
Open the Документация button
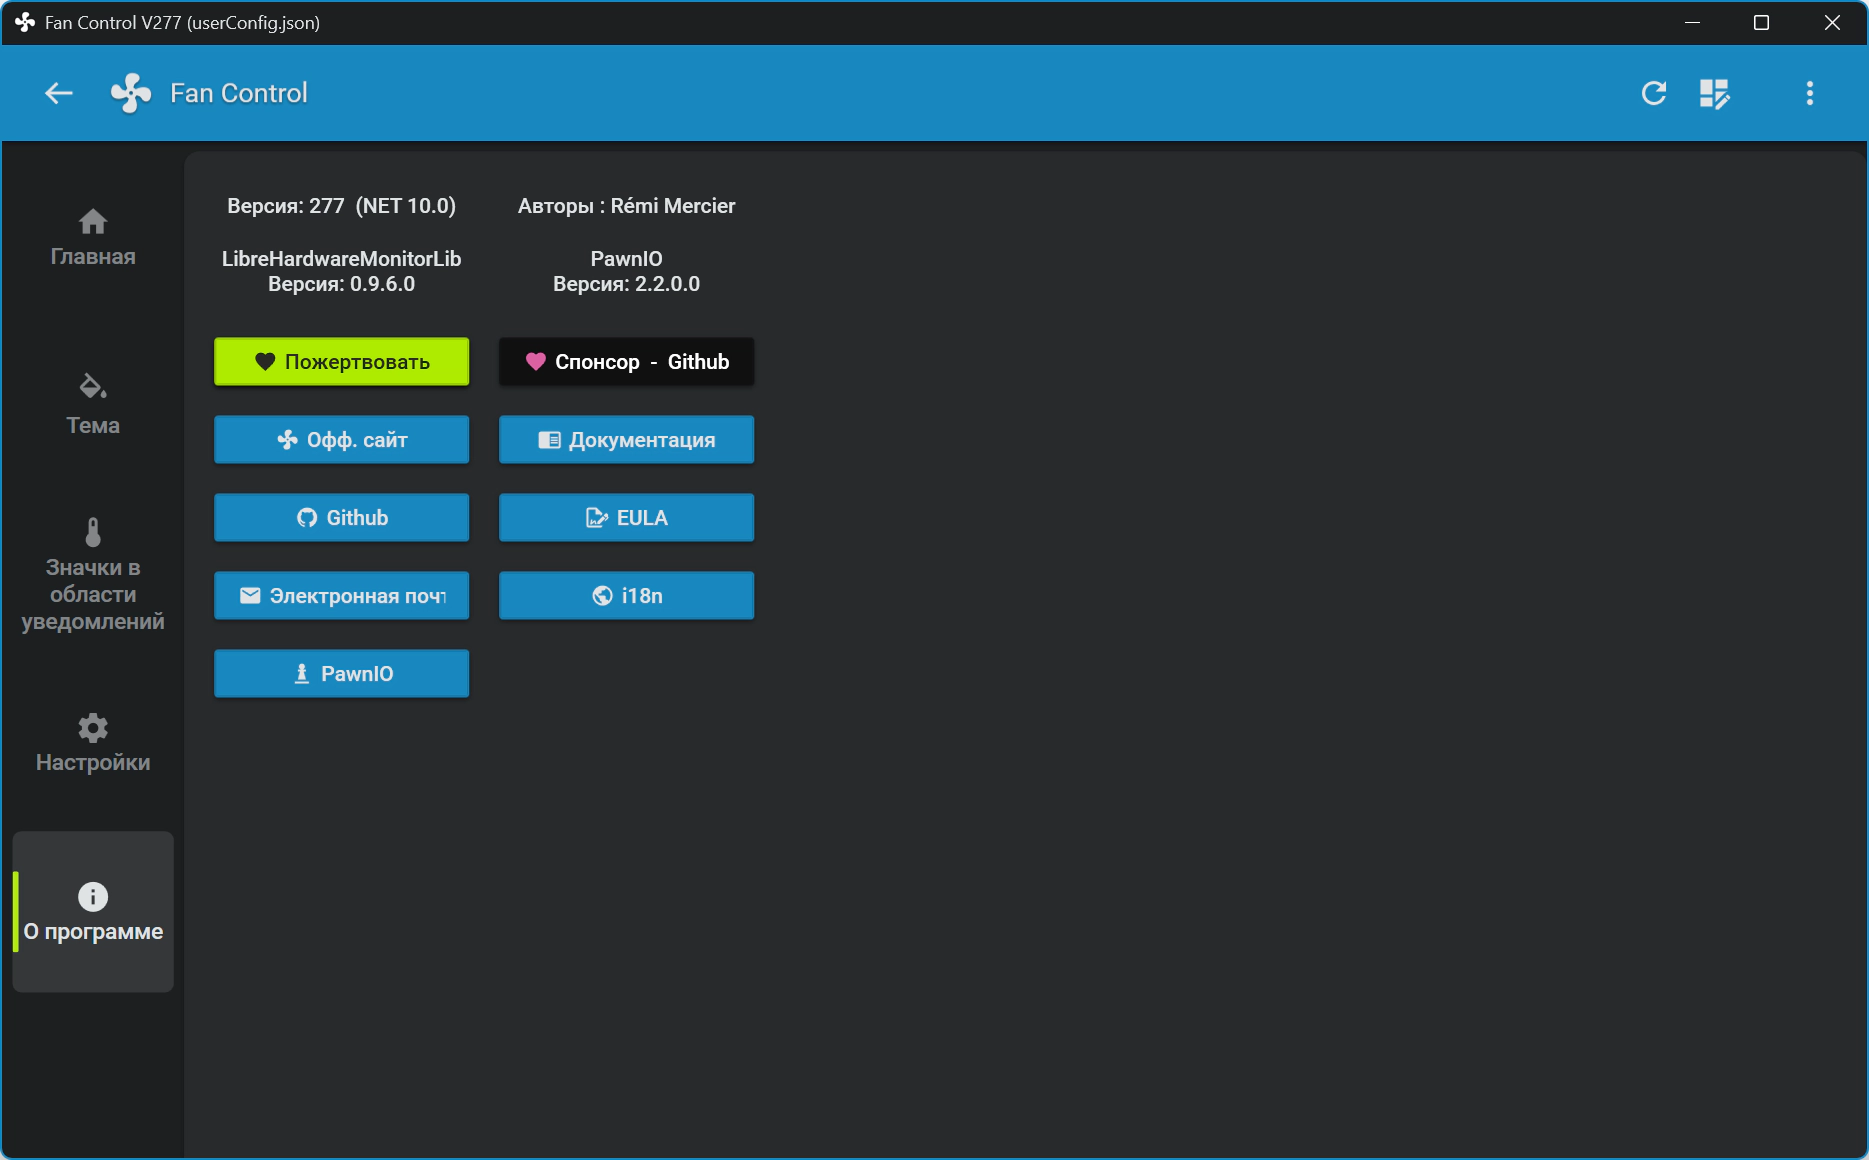click(626, 439)
